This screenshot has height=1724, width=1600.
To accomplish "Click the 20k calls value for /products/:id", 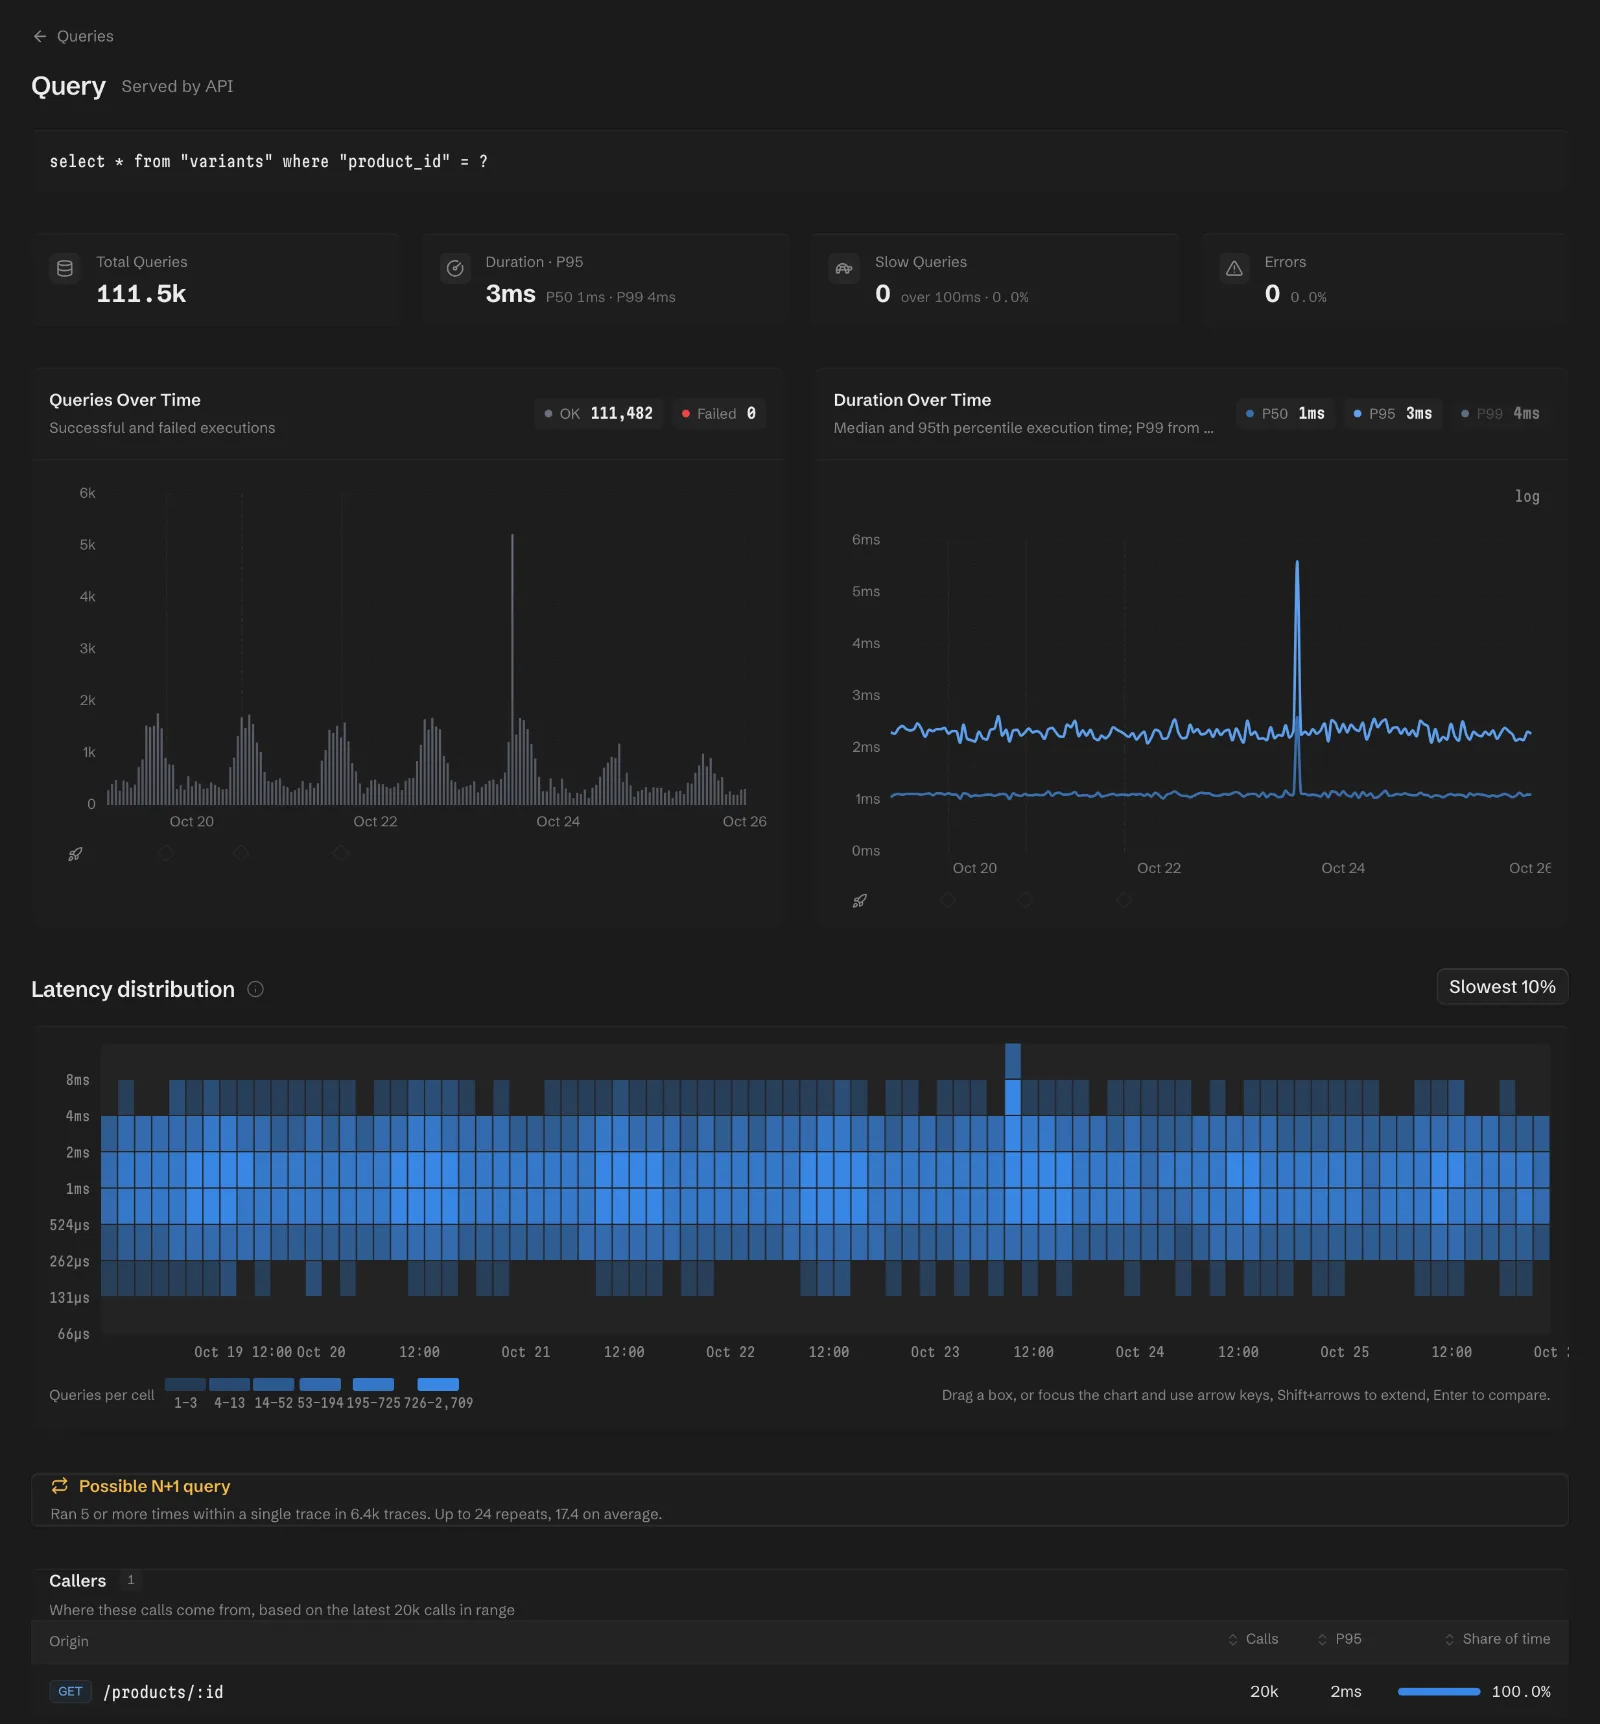I will (1264, 1692).
